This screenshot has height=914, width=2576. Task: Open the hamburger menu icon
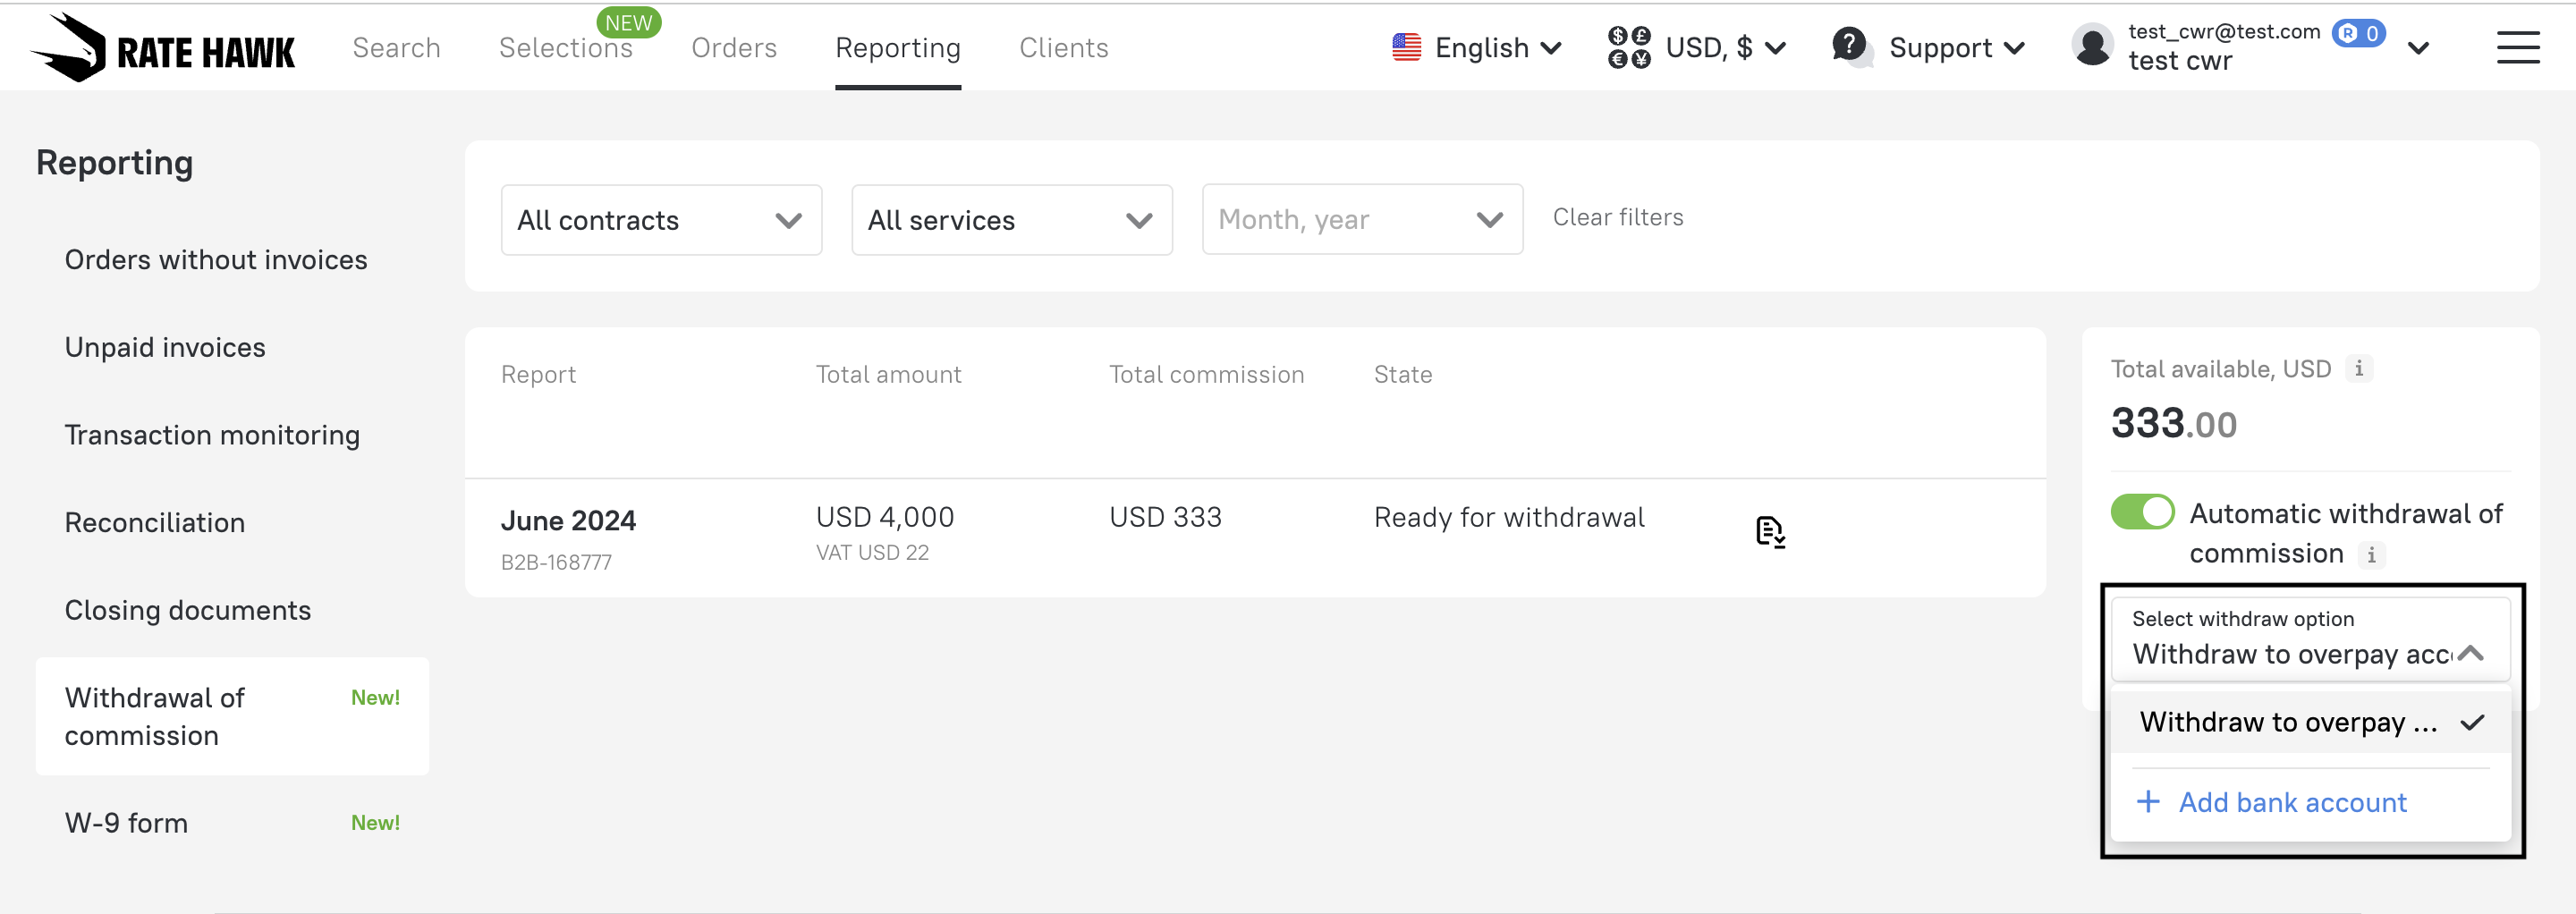2516,48
